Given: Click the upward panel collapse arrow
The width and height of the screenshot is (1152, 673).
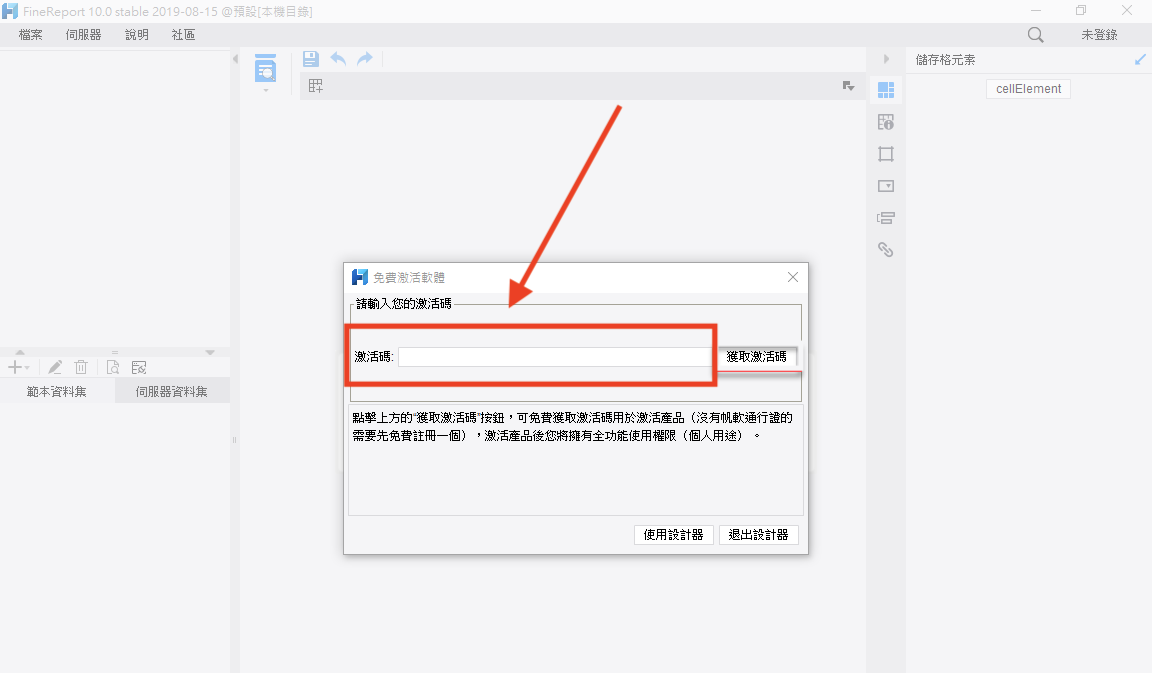Looking at the screenshot, I should (x=20, y=353).
